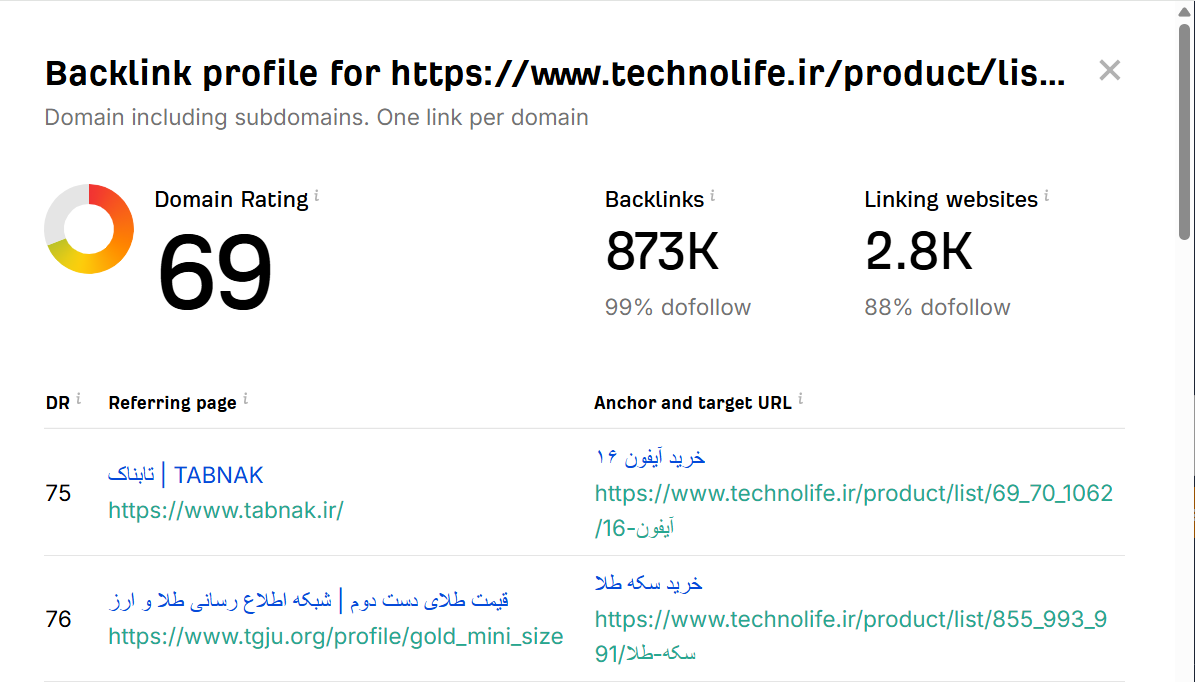Open the Persian title of tgju referring page
Image resolution: width=1195 pixels, height=682 pixels.
309,601
